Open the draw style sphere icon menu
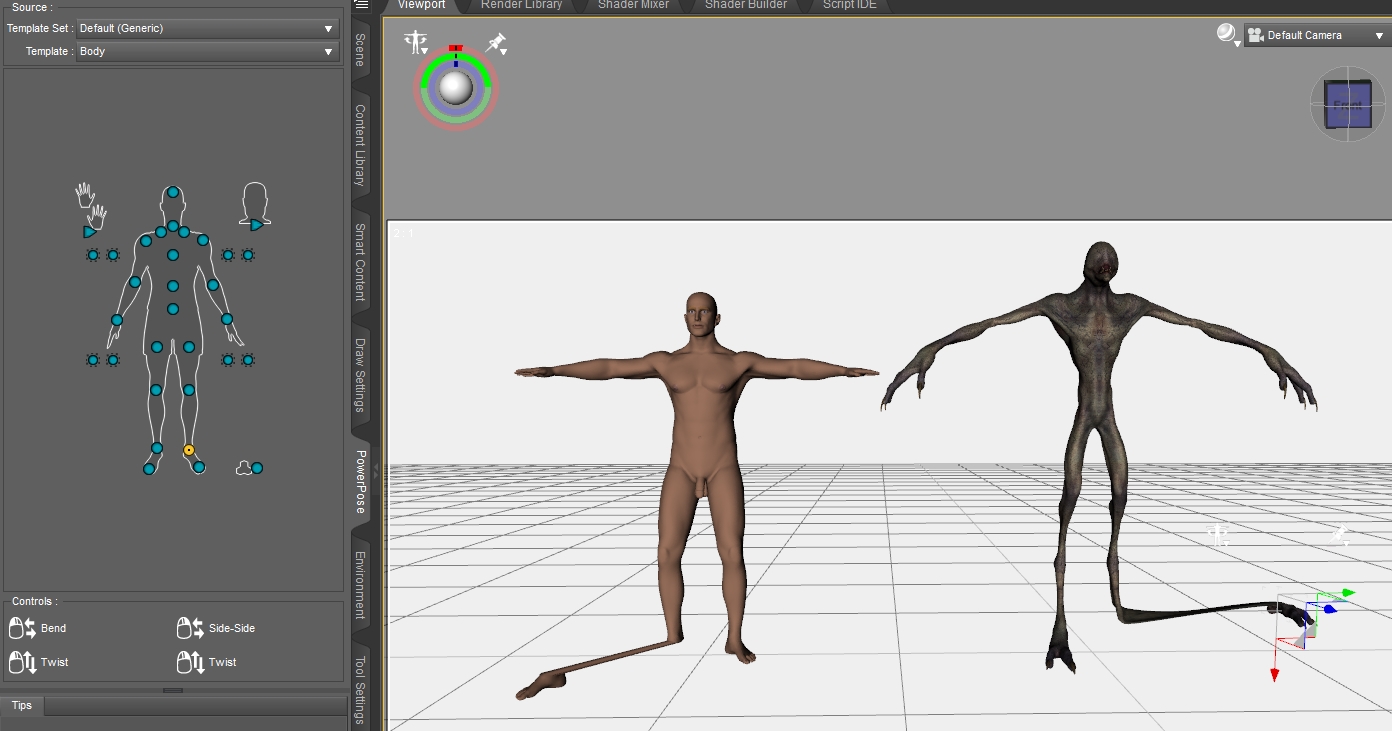 (1227, 35)
